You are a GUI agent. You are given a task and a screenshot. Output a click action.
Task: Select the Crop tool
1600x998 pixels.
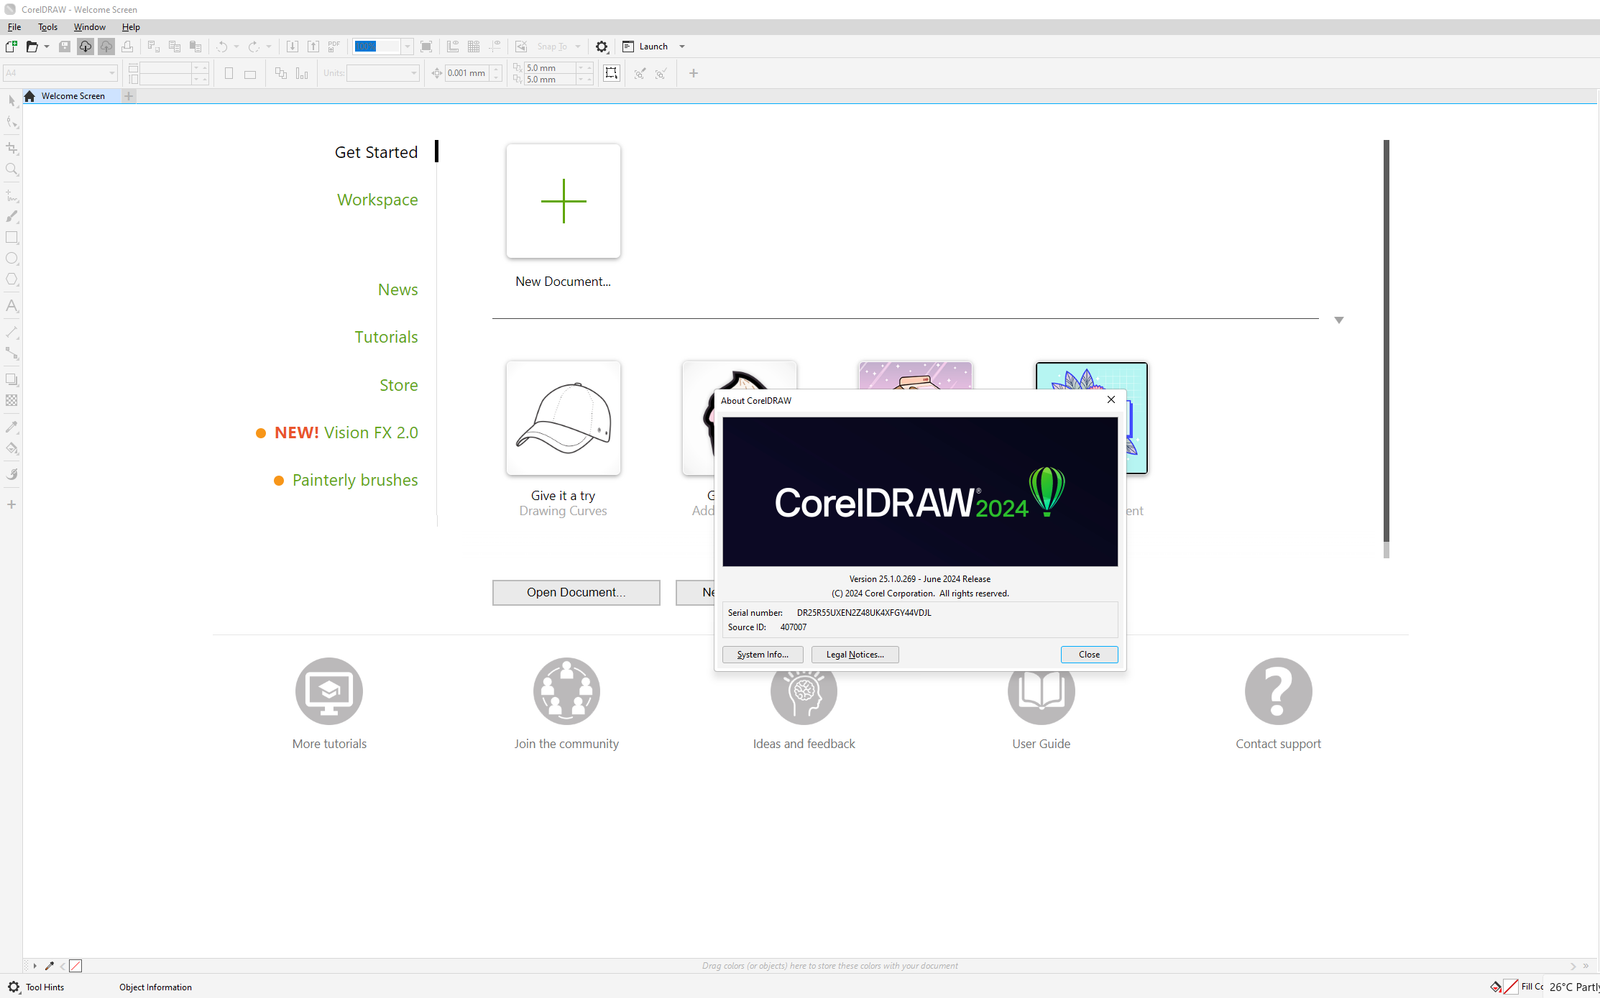[12, 148]
